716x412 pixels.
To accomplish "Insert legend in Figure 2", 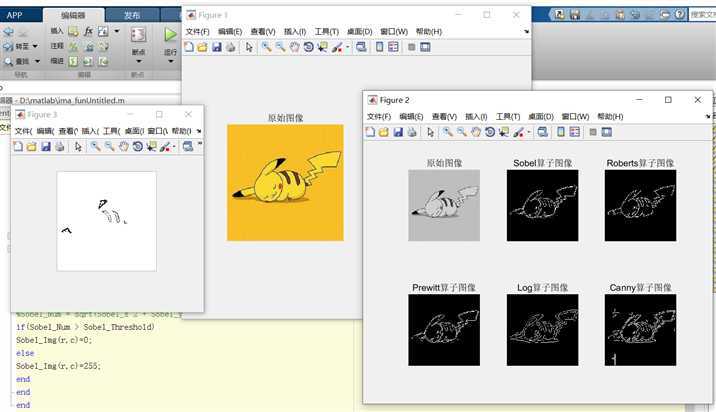I will click(574, 132).
